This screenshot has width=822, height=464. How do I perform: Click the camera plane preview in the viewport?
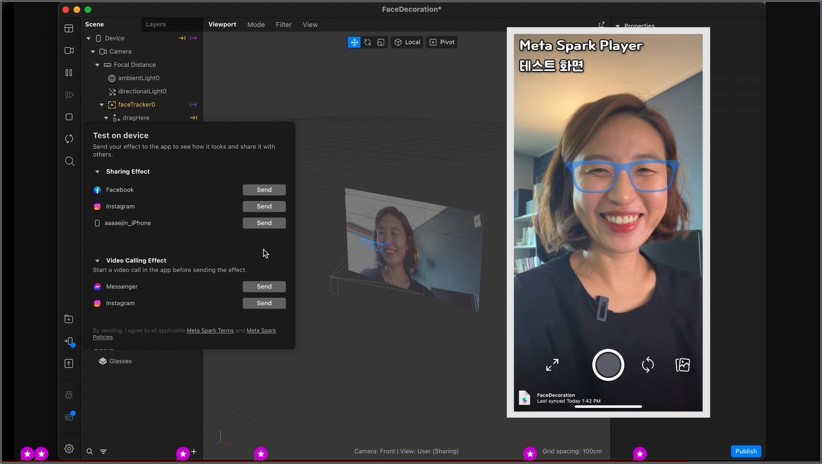click(413, 249)
